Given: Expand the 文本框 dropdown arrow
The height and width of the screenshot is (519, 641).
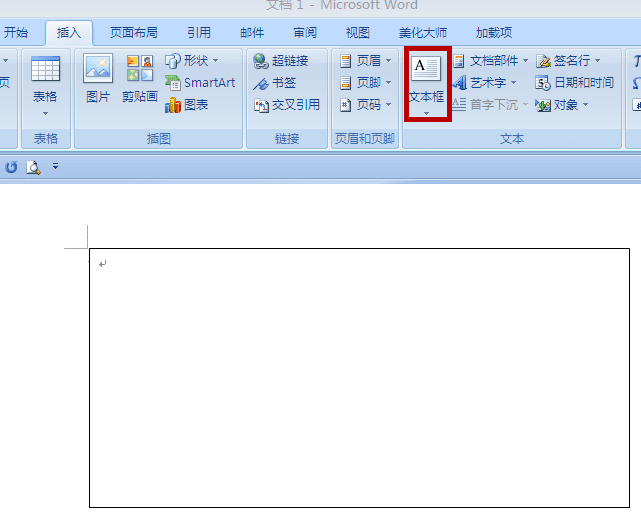Looking at the screenshot, I should coord(426,113).
